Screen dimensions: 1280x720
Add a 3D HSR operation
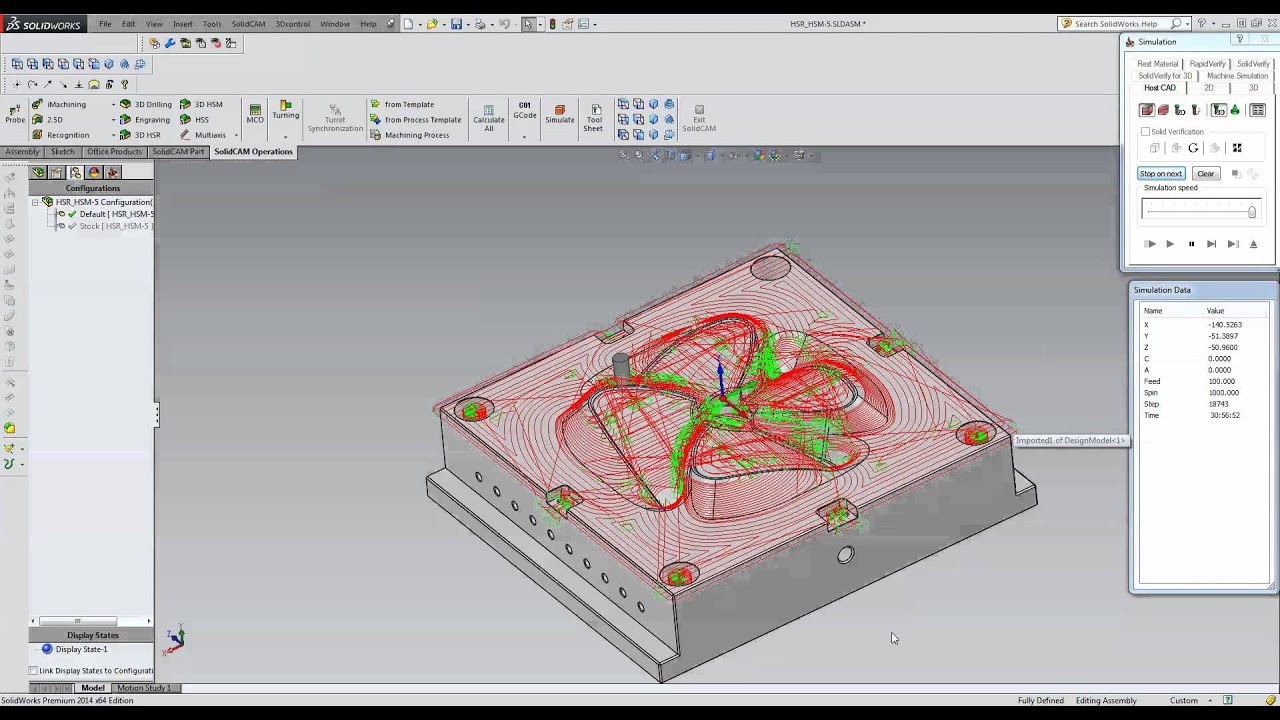click(x=140, y=135)
